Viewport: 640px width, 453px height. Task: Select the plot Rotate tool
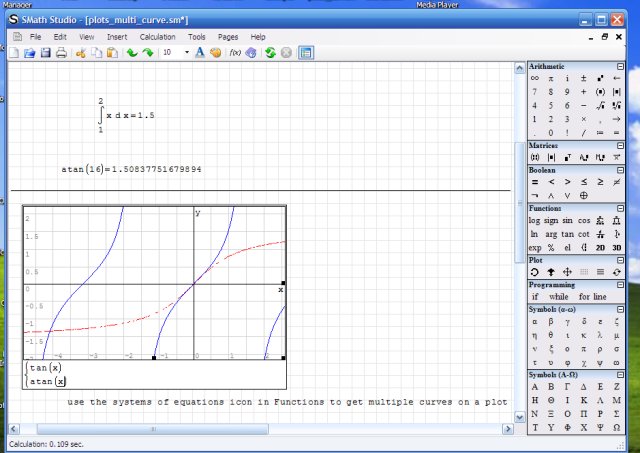click(x=535, y=272)
